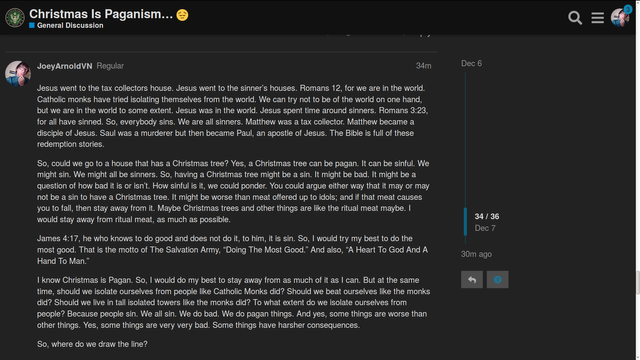Open the search magnifier icon
This screenshot has height=360, width=640.
coord(575,18)
